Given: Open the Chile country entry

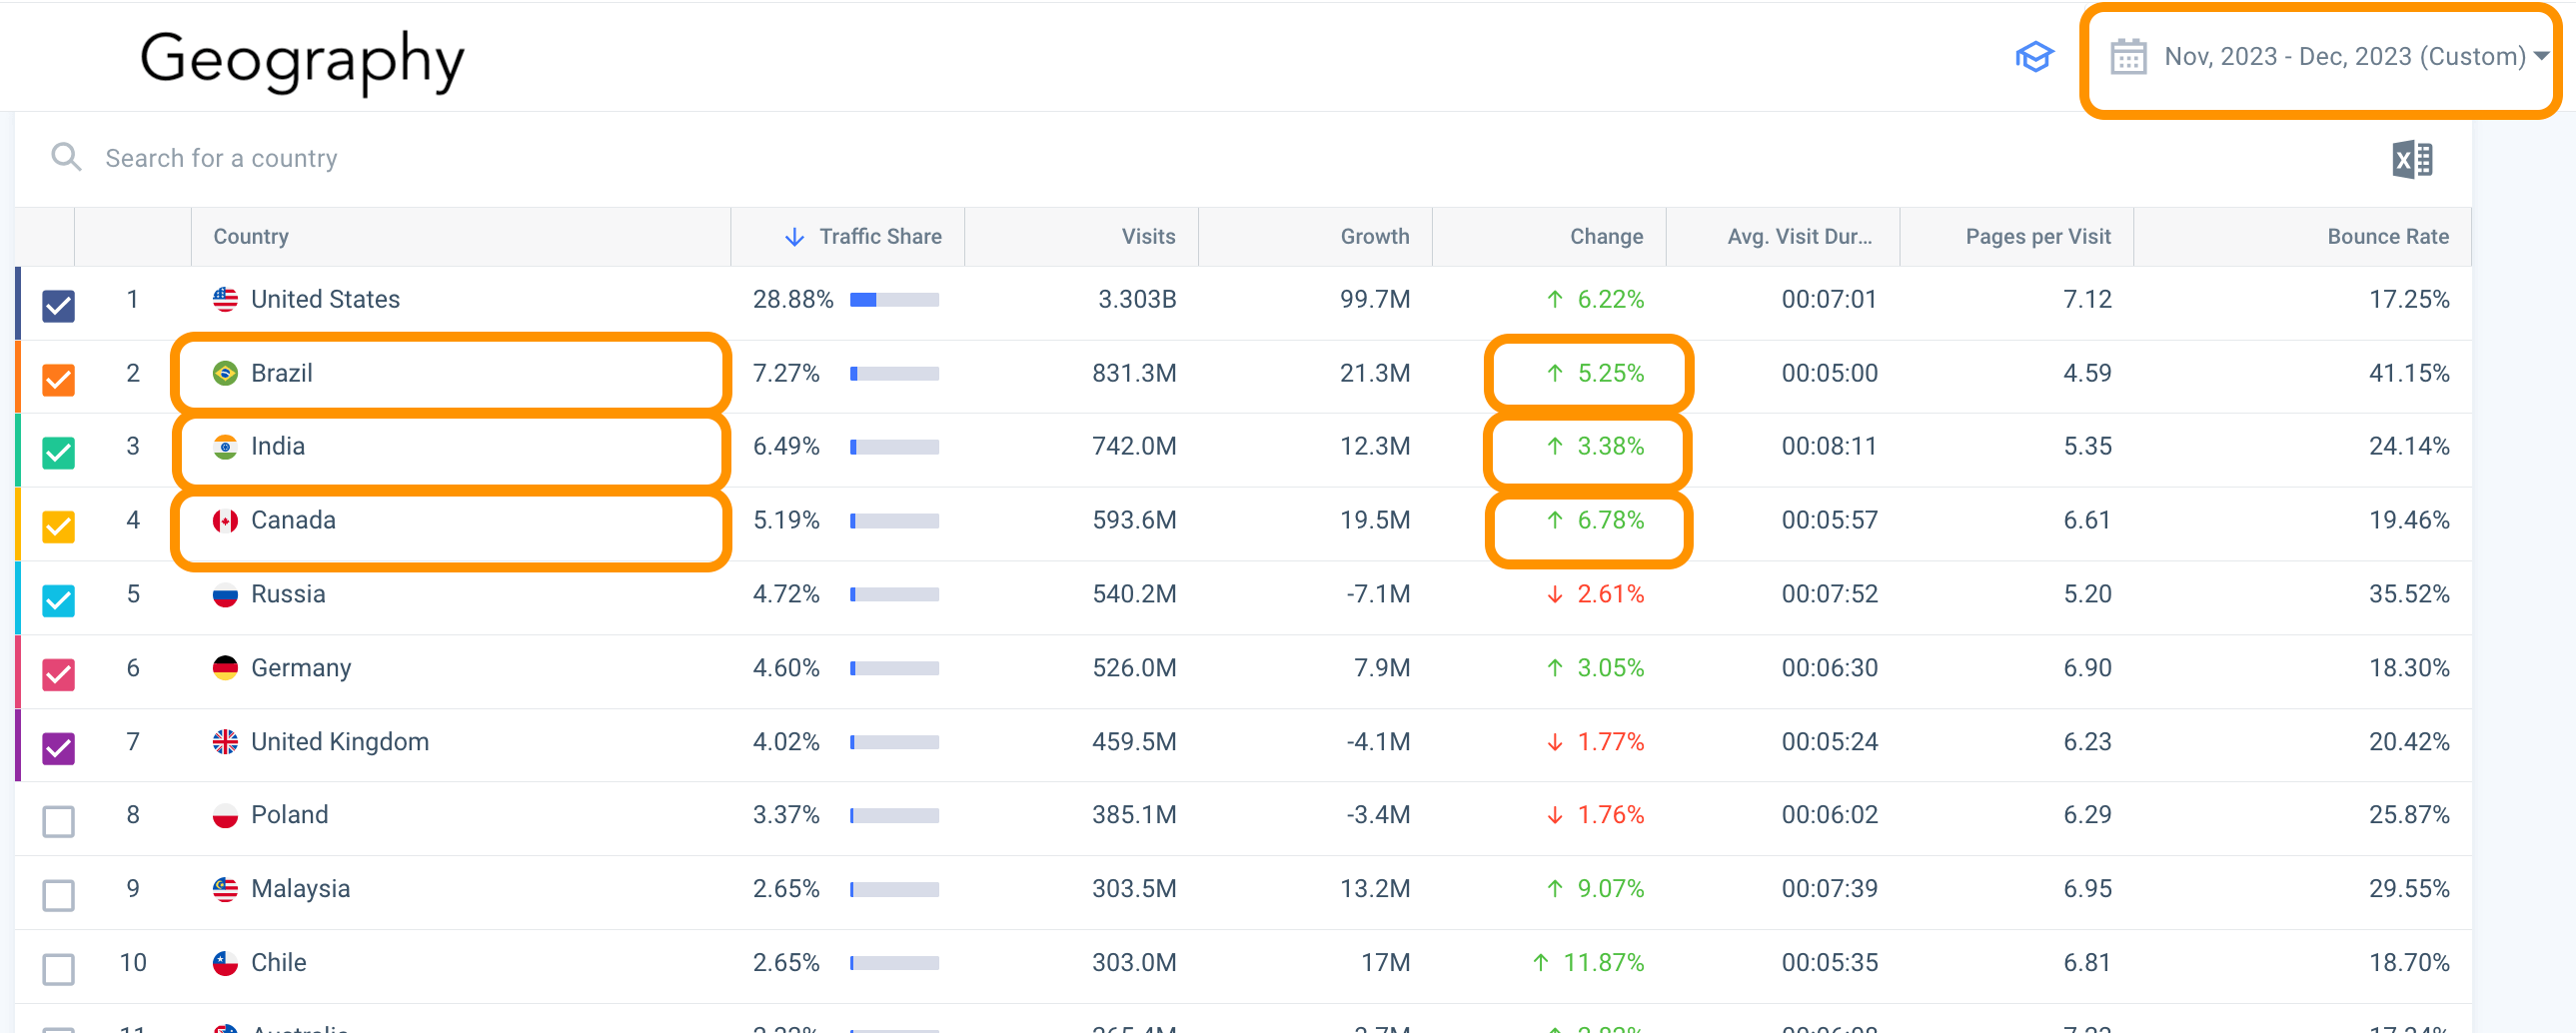Looking at the screenshot, I should click(278, 962).
